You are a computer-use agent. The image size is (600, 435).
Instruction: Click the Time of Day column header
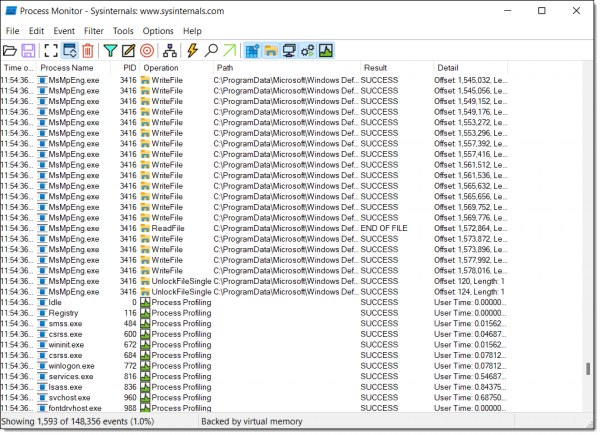(x=18, y=68)
